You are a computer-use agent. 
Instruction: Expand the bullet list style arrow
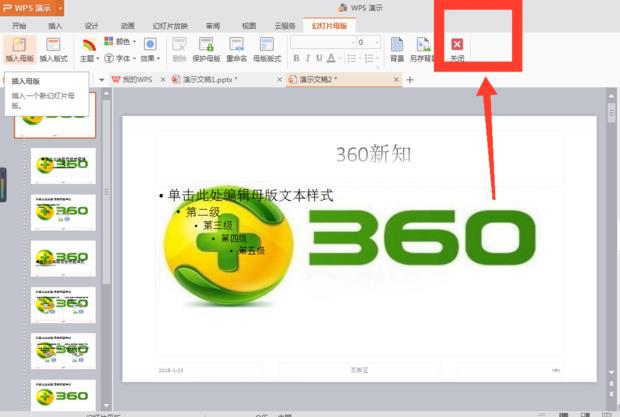[x=360, y=58]
